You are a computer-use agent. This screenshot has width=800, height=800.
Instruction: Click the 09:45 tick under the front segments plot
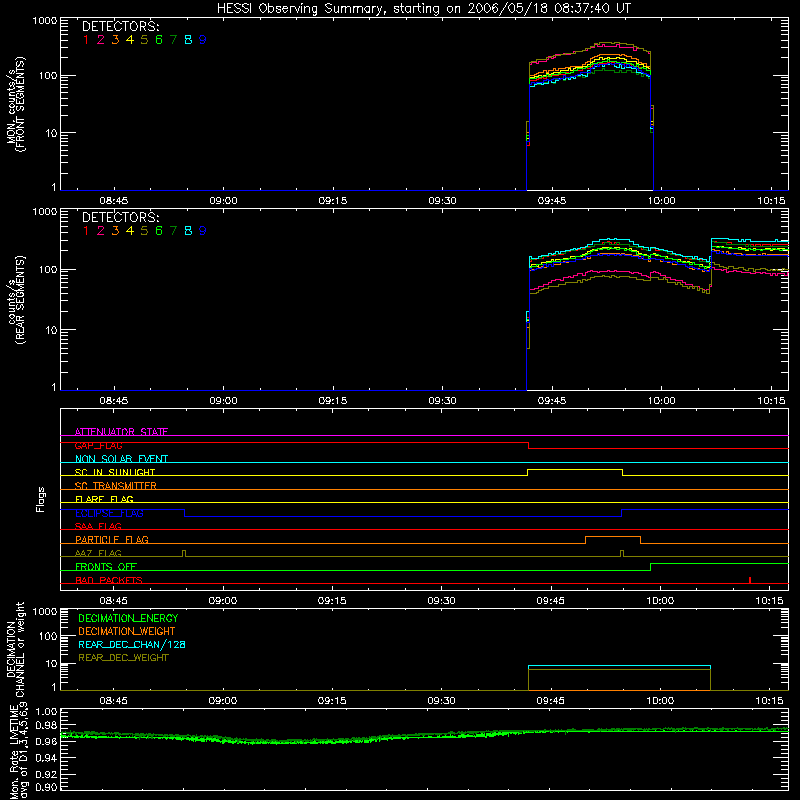click(552, 201)
